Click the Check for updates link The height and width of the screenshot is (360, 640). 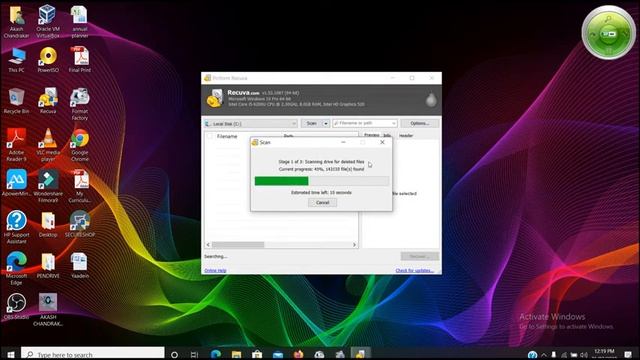point(415,270)
